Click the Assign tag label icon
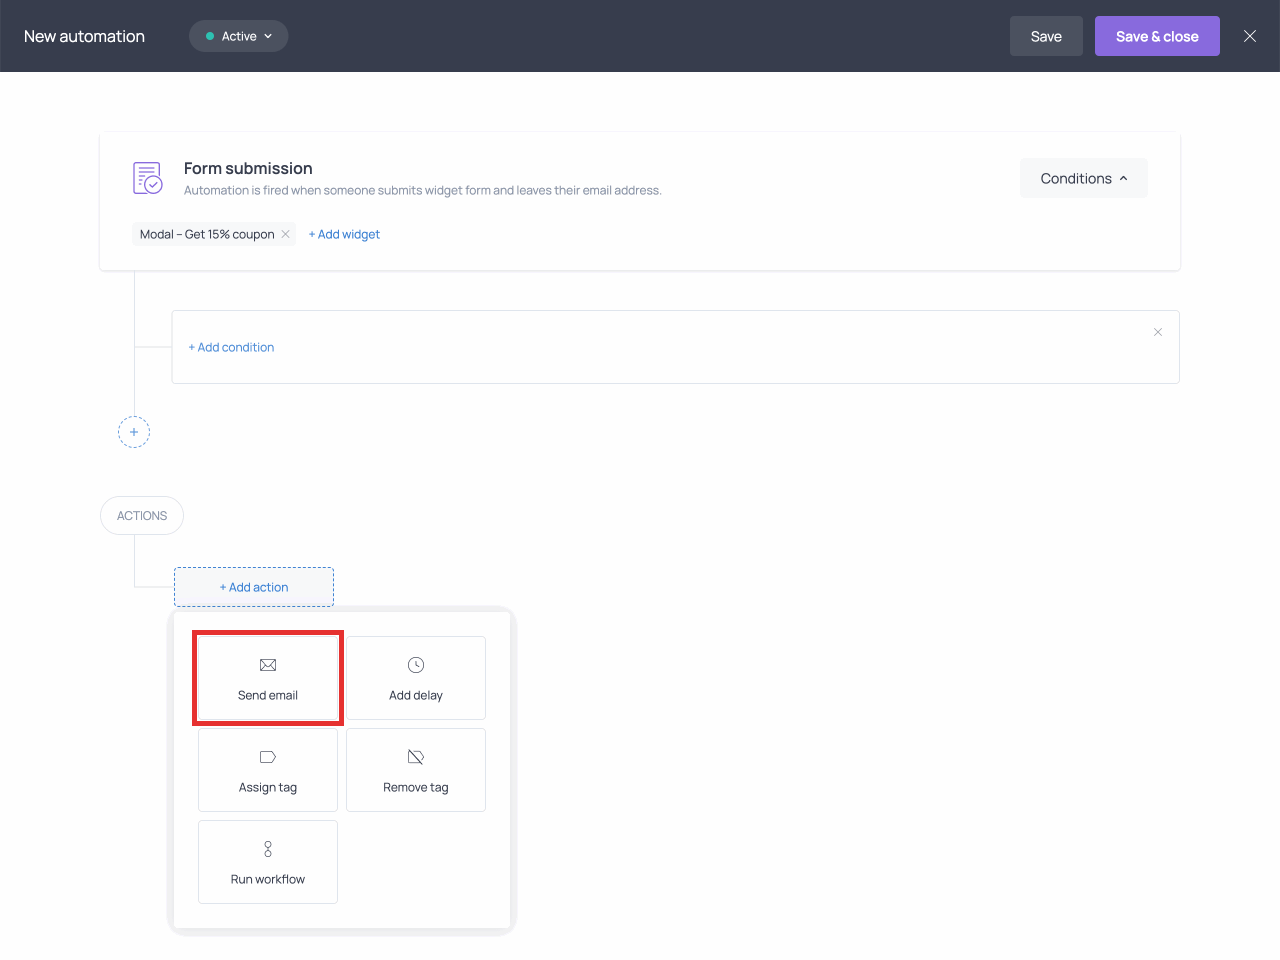 click(x=268, y=757)
